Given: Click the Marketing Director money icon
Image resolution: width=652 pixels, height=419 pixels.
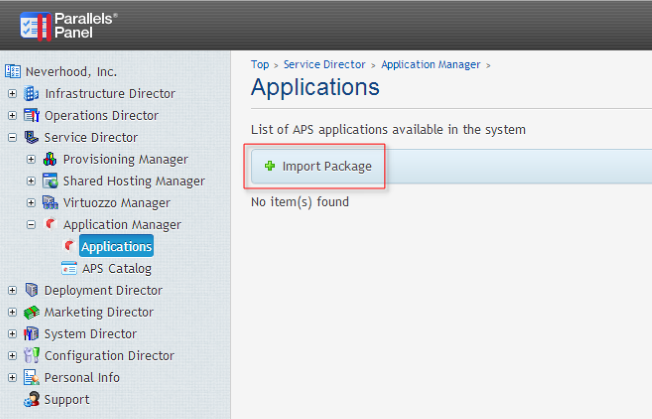Looking at the screenshot, I should tap(32, 312).
